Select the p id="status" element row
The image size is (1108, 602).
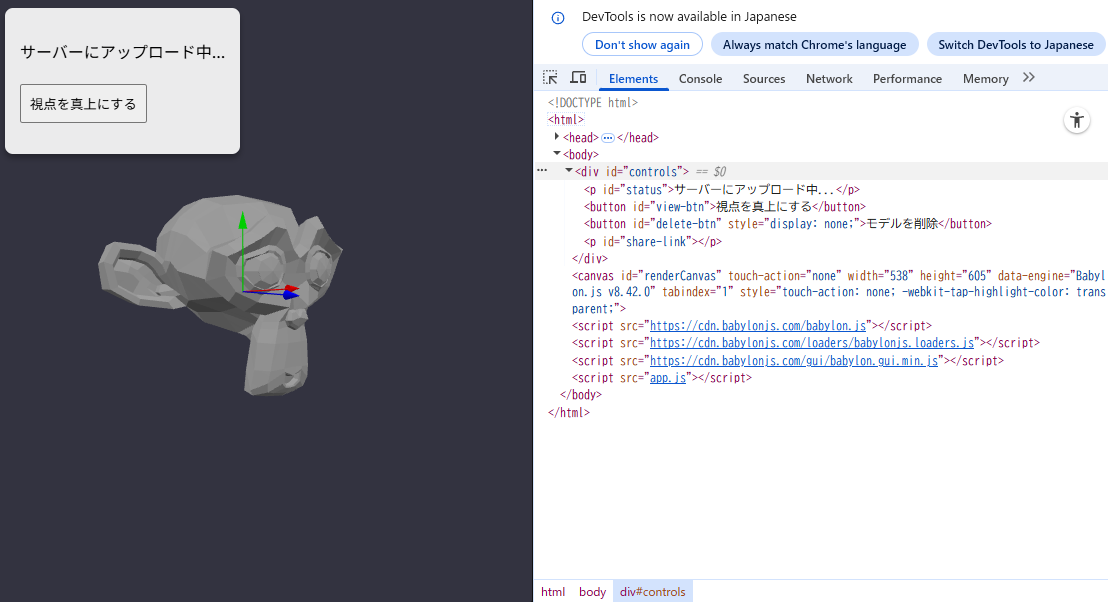click(721, 189)
